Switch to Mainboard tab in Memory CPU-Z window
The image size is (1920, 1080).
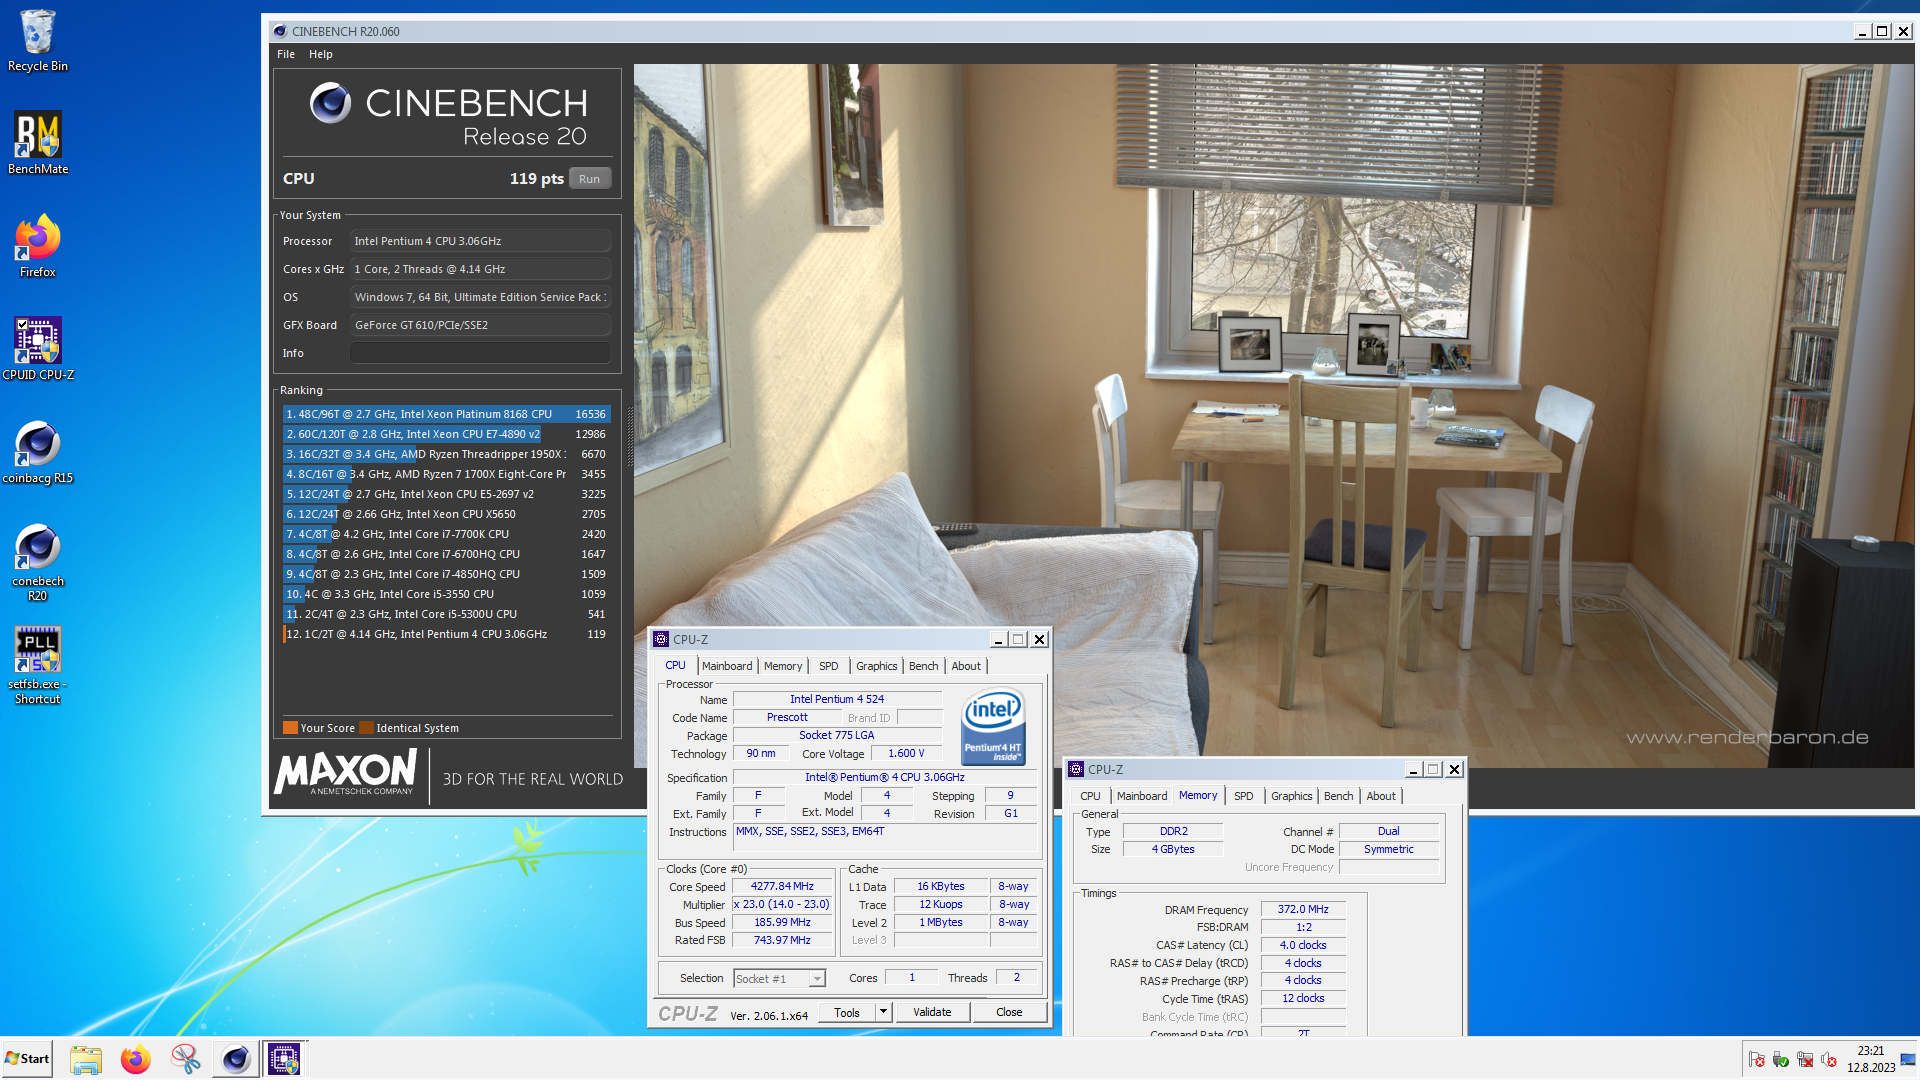[1142, 796]
